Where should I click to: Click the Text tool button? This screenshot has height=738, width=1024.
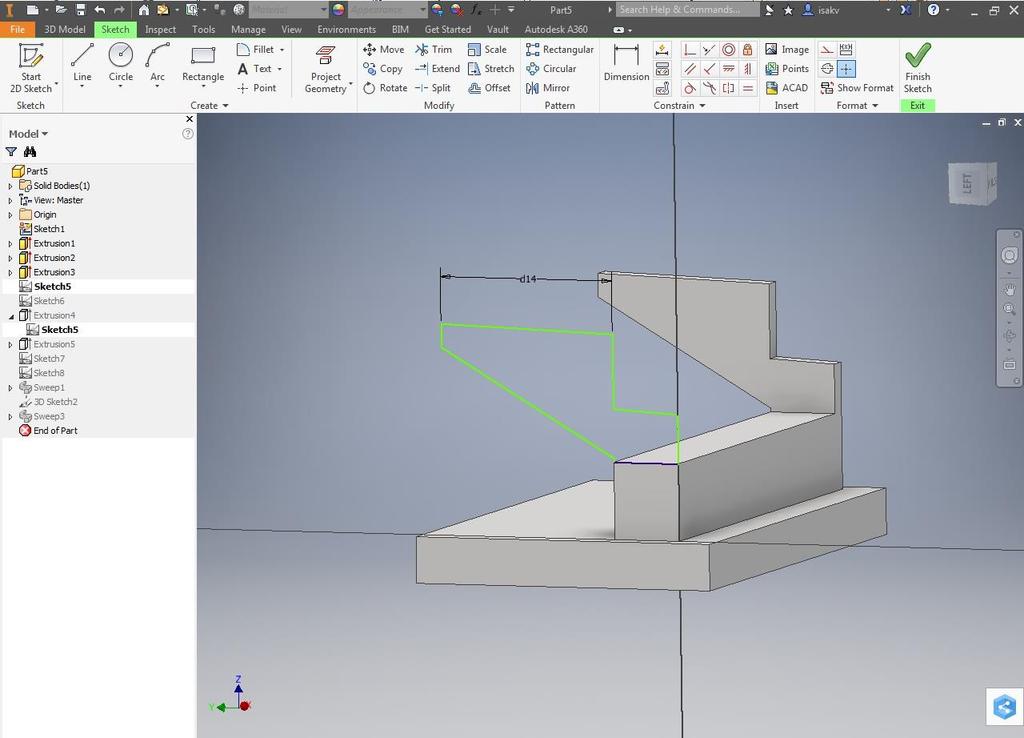[x=259, y=69]
